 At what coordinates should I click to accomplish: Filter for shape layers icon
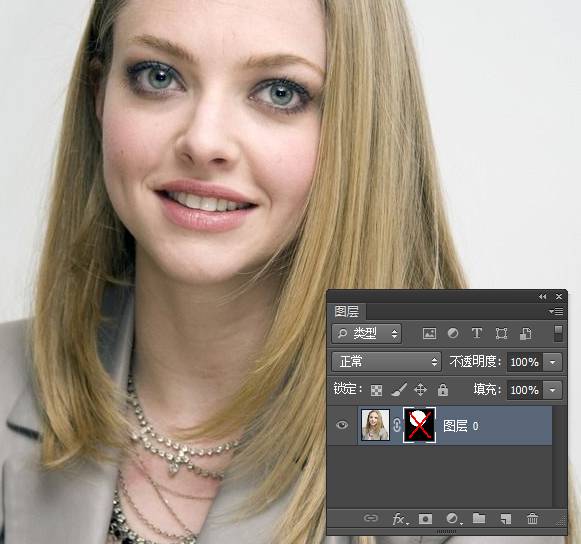[x=501, y=334]
